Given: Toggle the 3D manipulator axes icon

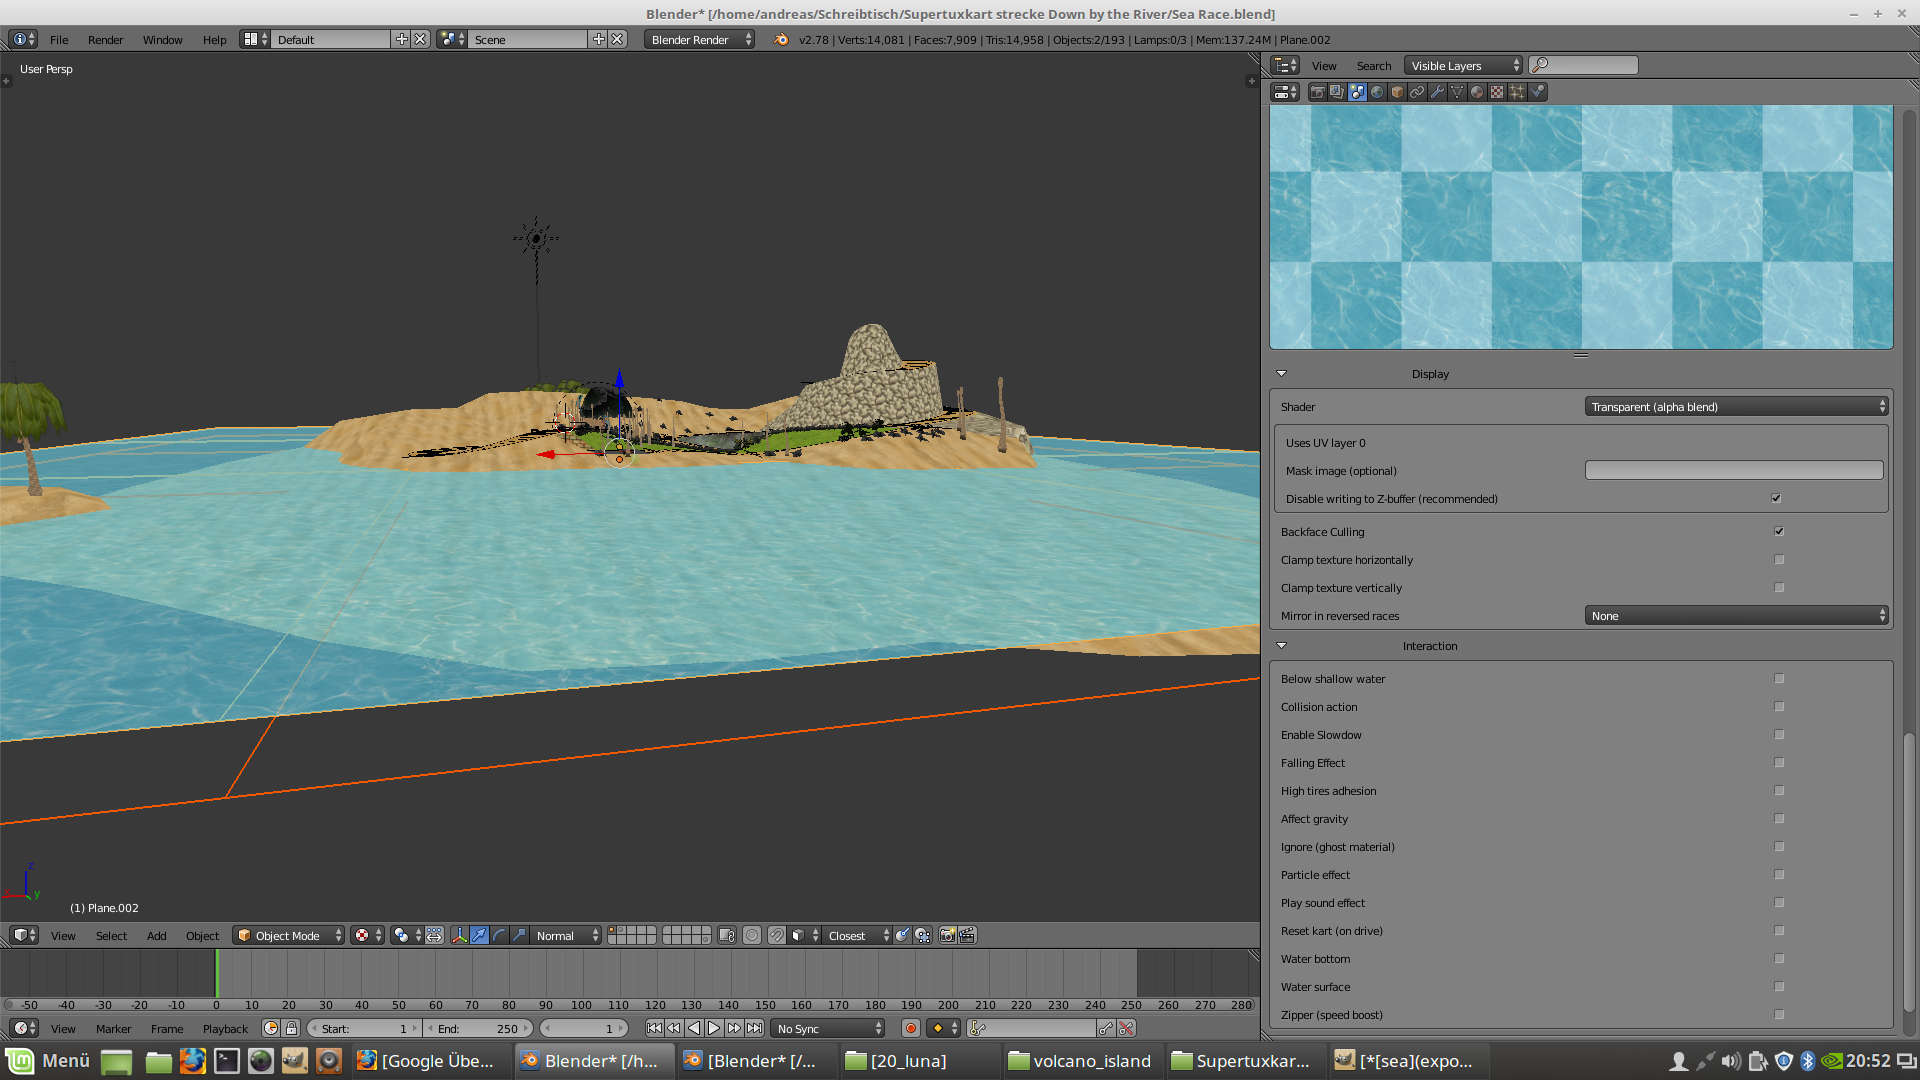Looking at the screenshot, I should (459, 935).
